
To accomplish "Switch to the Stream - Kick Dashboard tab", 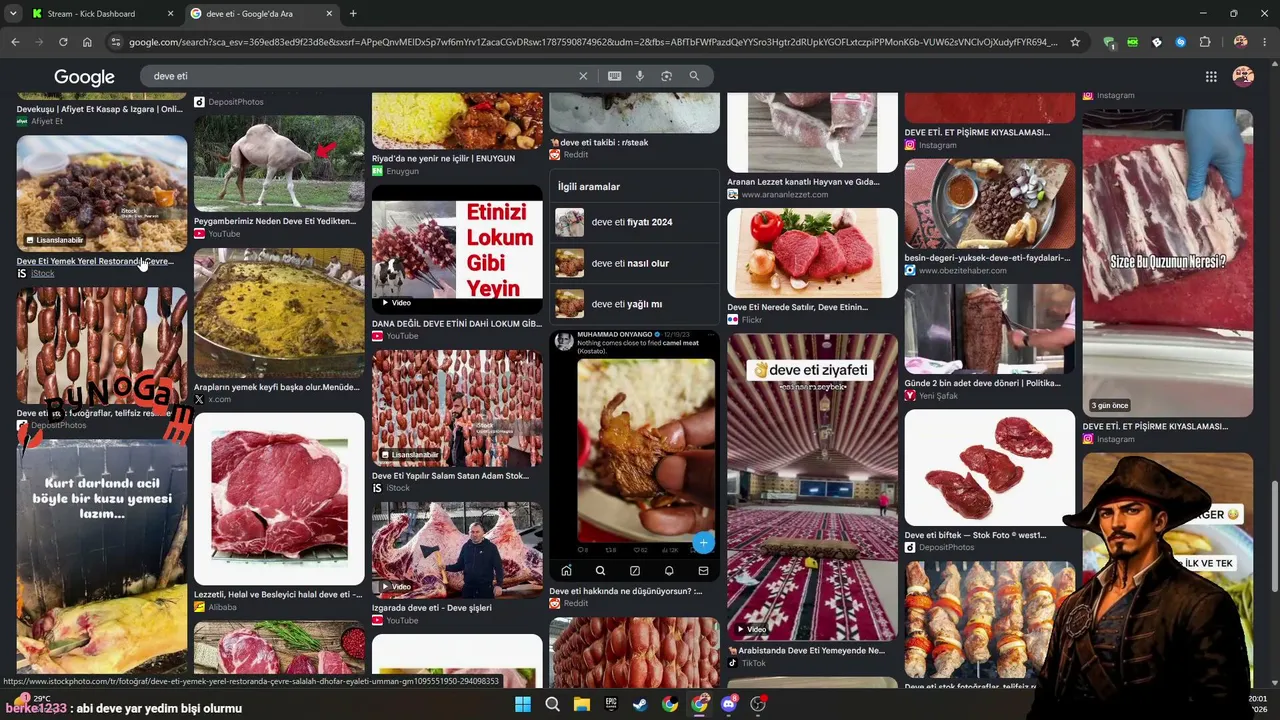I will tap(102, 14).
